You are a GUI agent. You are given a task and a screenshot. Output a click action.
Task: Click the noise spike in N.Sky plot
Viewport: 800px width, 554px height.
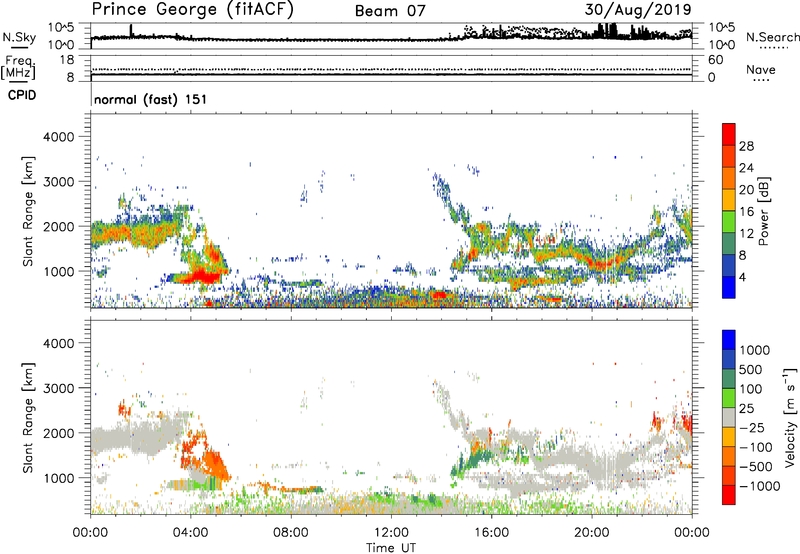(131, 30)
